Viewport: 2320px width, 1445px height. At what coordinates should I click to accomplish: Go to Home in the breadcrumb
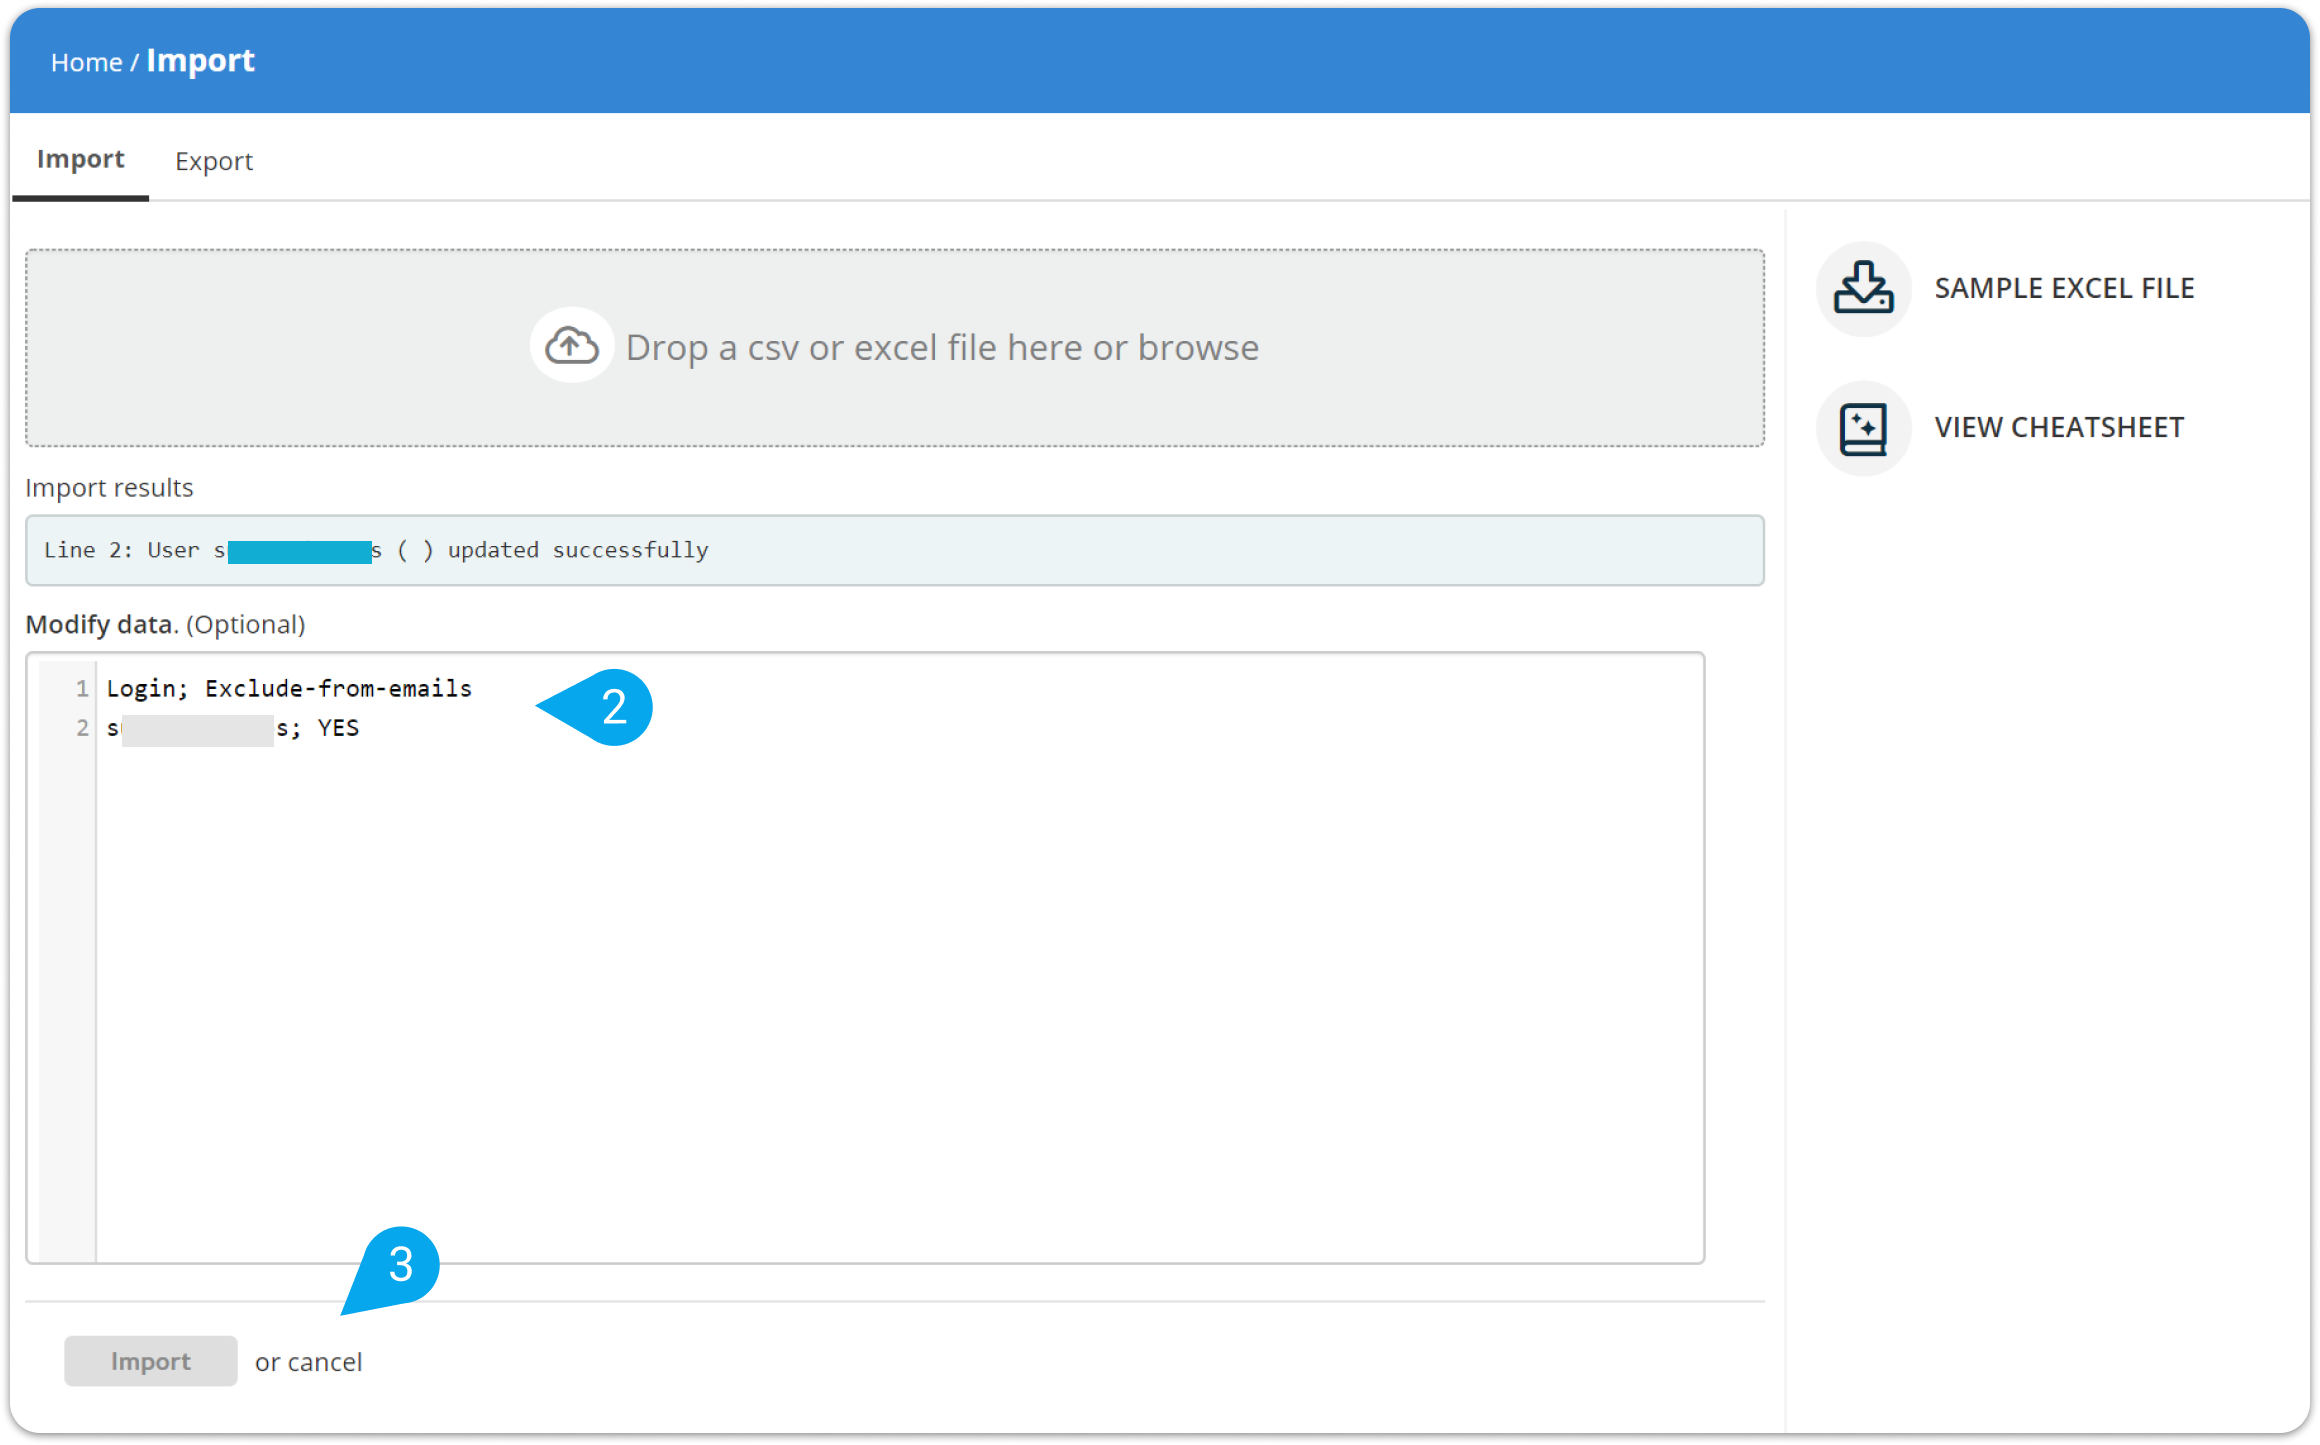coord(86,63)
